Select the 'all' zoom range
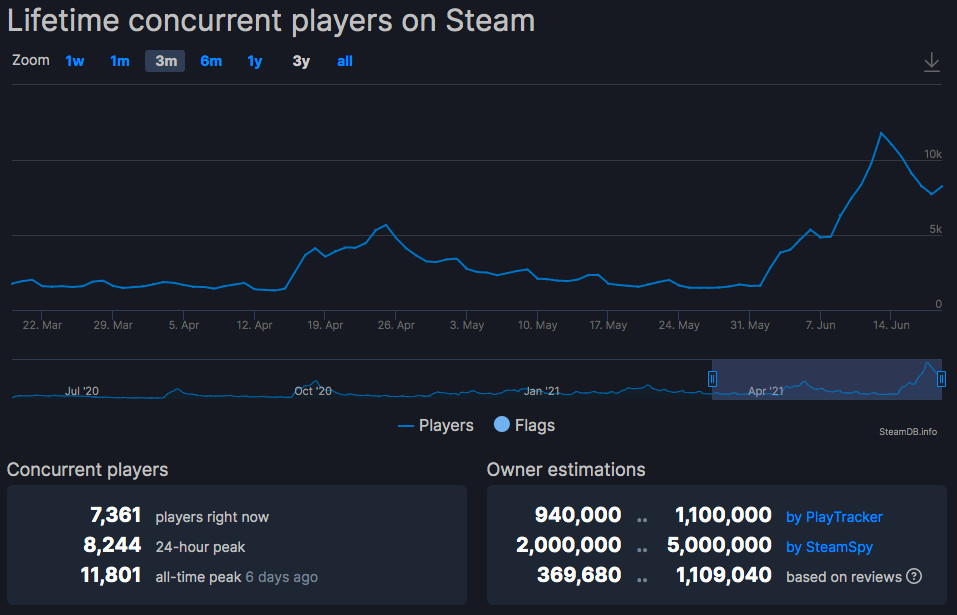Screen dimensions: 957x615 tap(344, 61)
